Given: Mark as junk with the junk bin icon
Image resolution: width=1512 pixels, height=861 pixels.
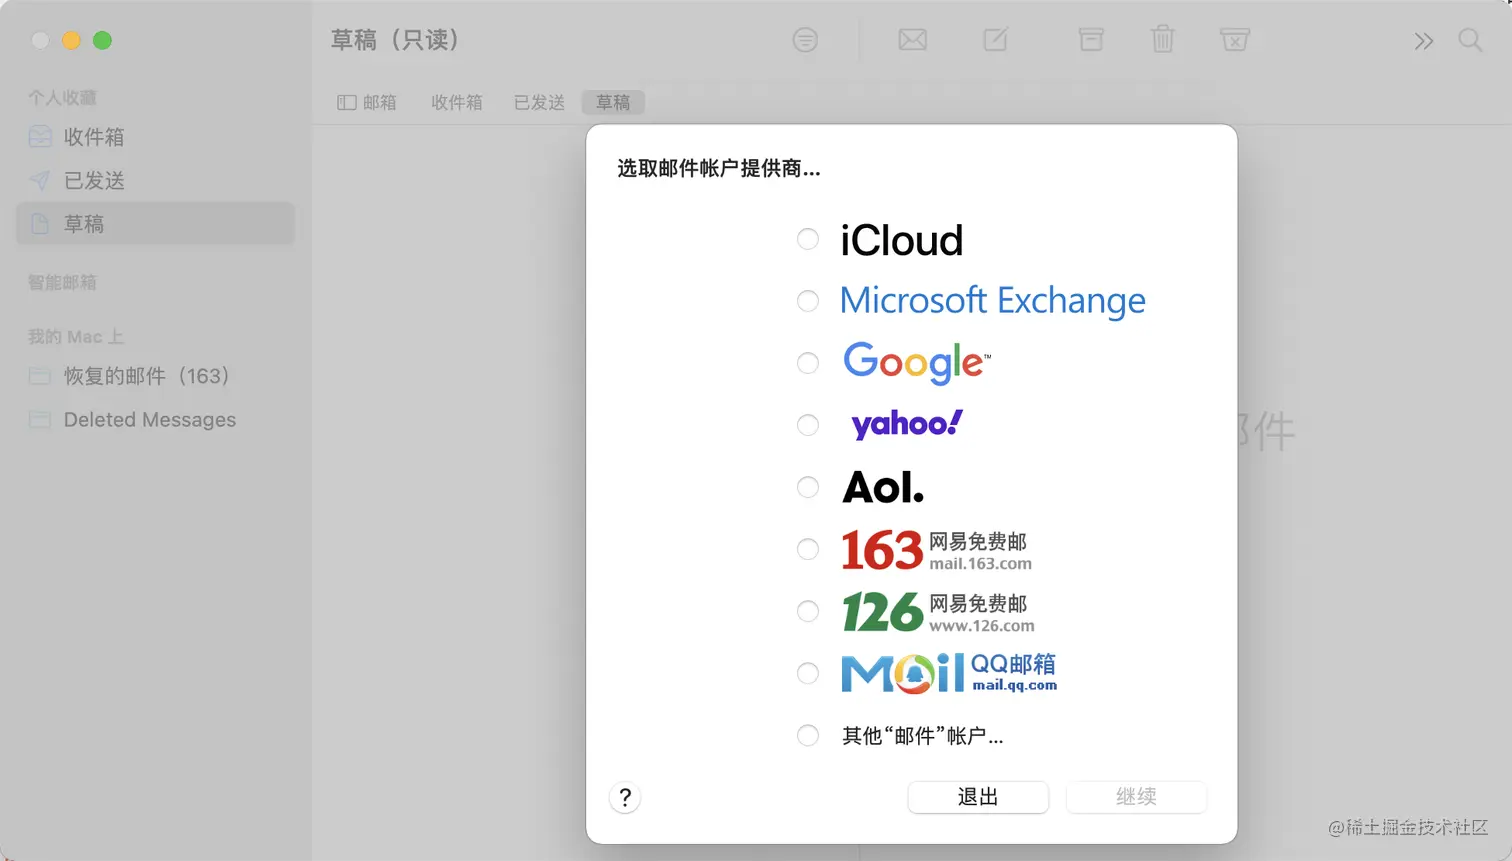Looking at the screenshot, I should (1235, 40).
